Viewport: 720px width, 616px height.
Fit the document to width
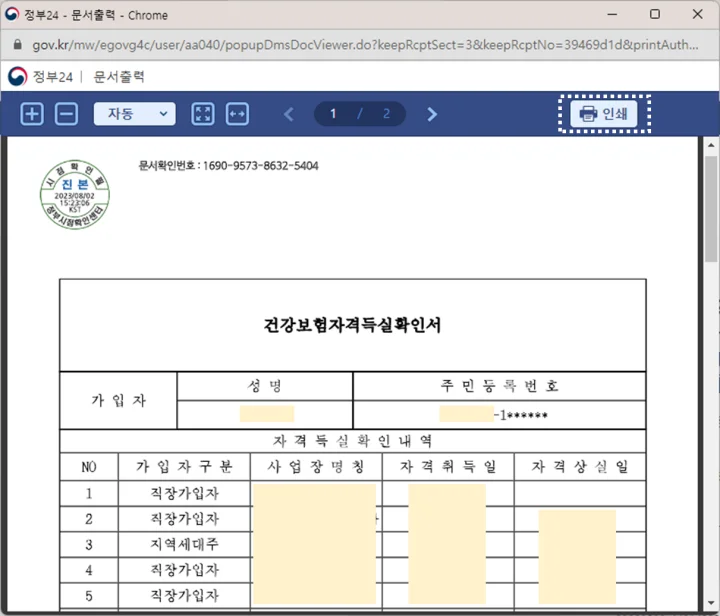[x=237, y=114]
